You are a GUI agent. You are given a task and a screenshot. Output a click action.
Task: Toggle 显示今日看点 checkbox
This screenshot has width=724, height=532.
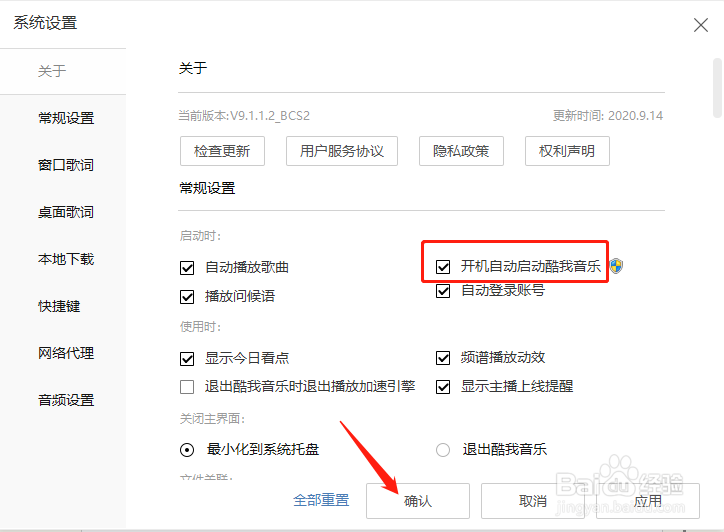pyautogui.click(x=187, y=358)
